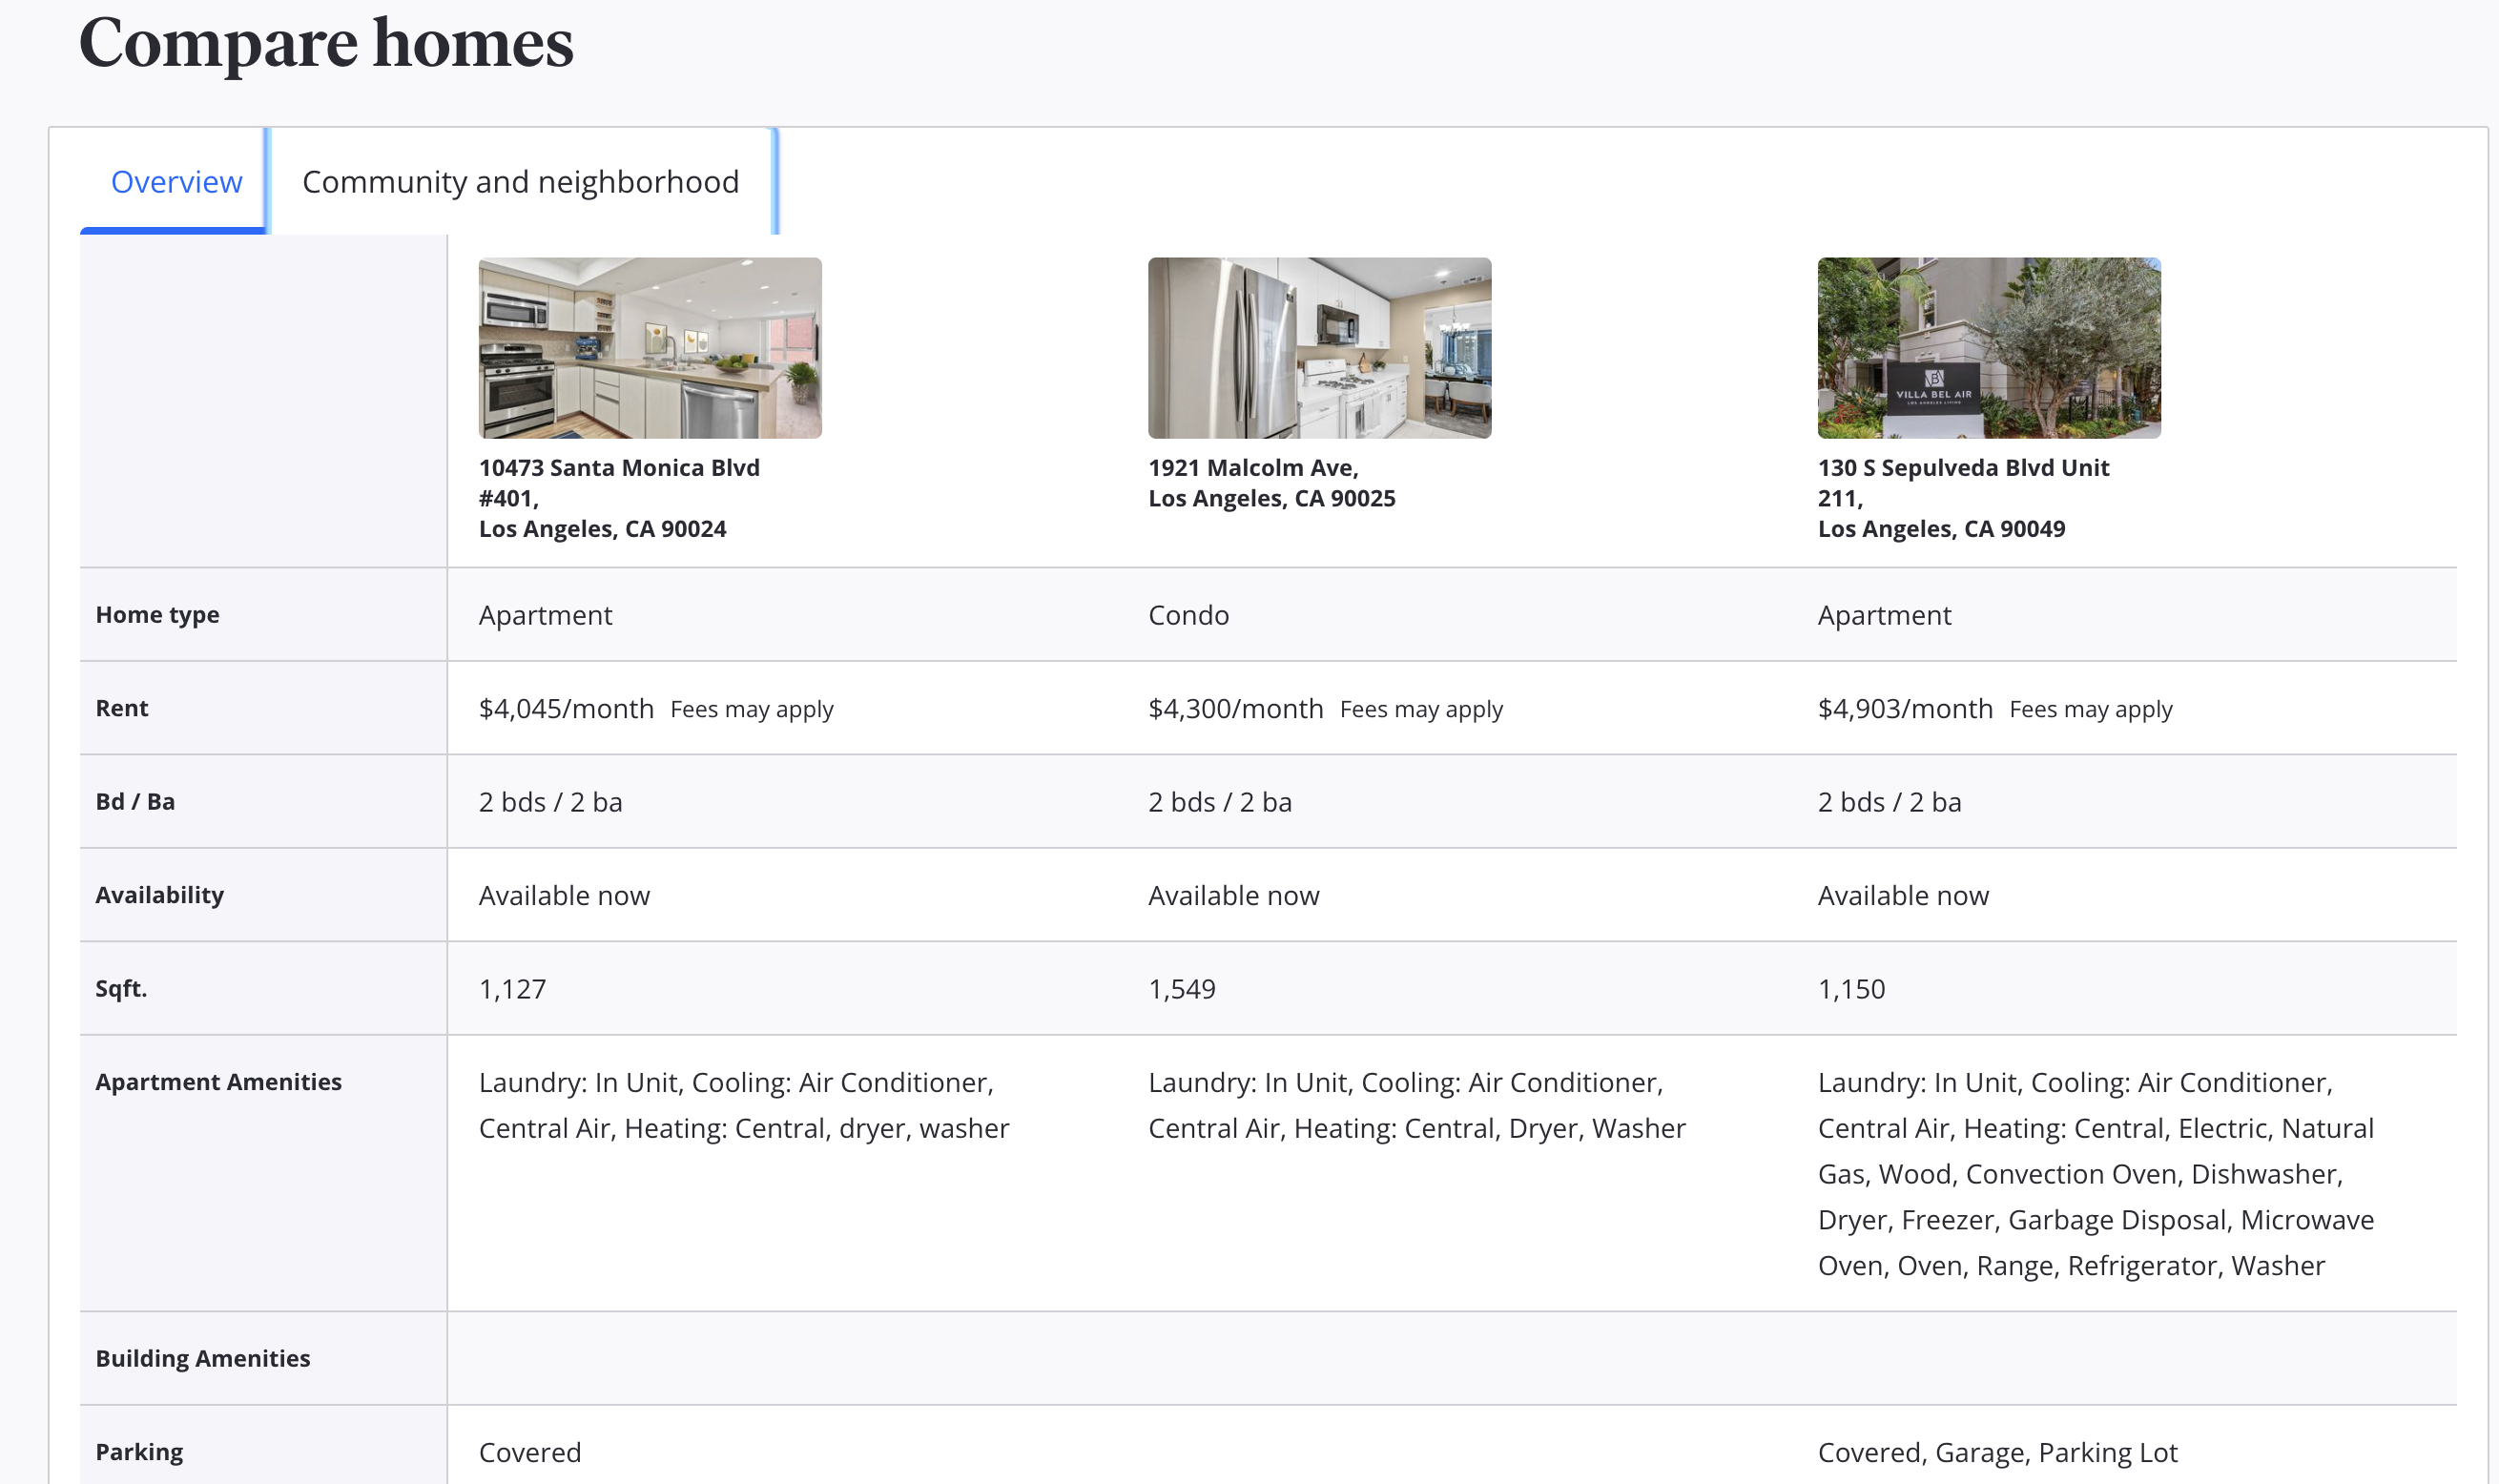Click the 1,127 sqft value

[x=512, y=989]
